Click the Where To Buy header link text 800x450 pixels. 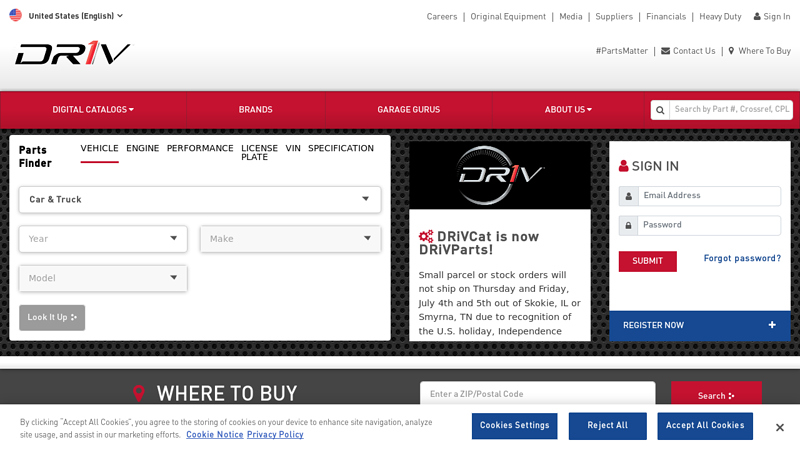764,51
